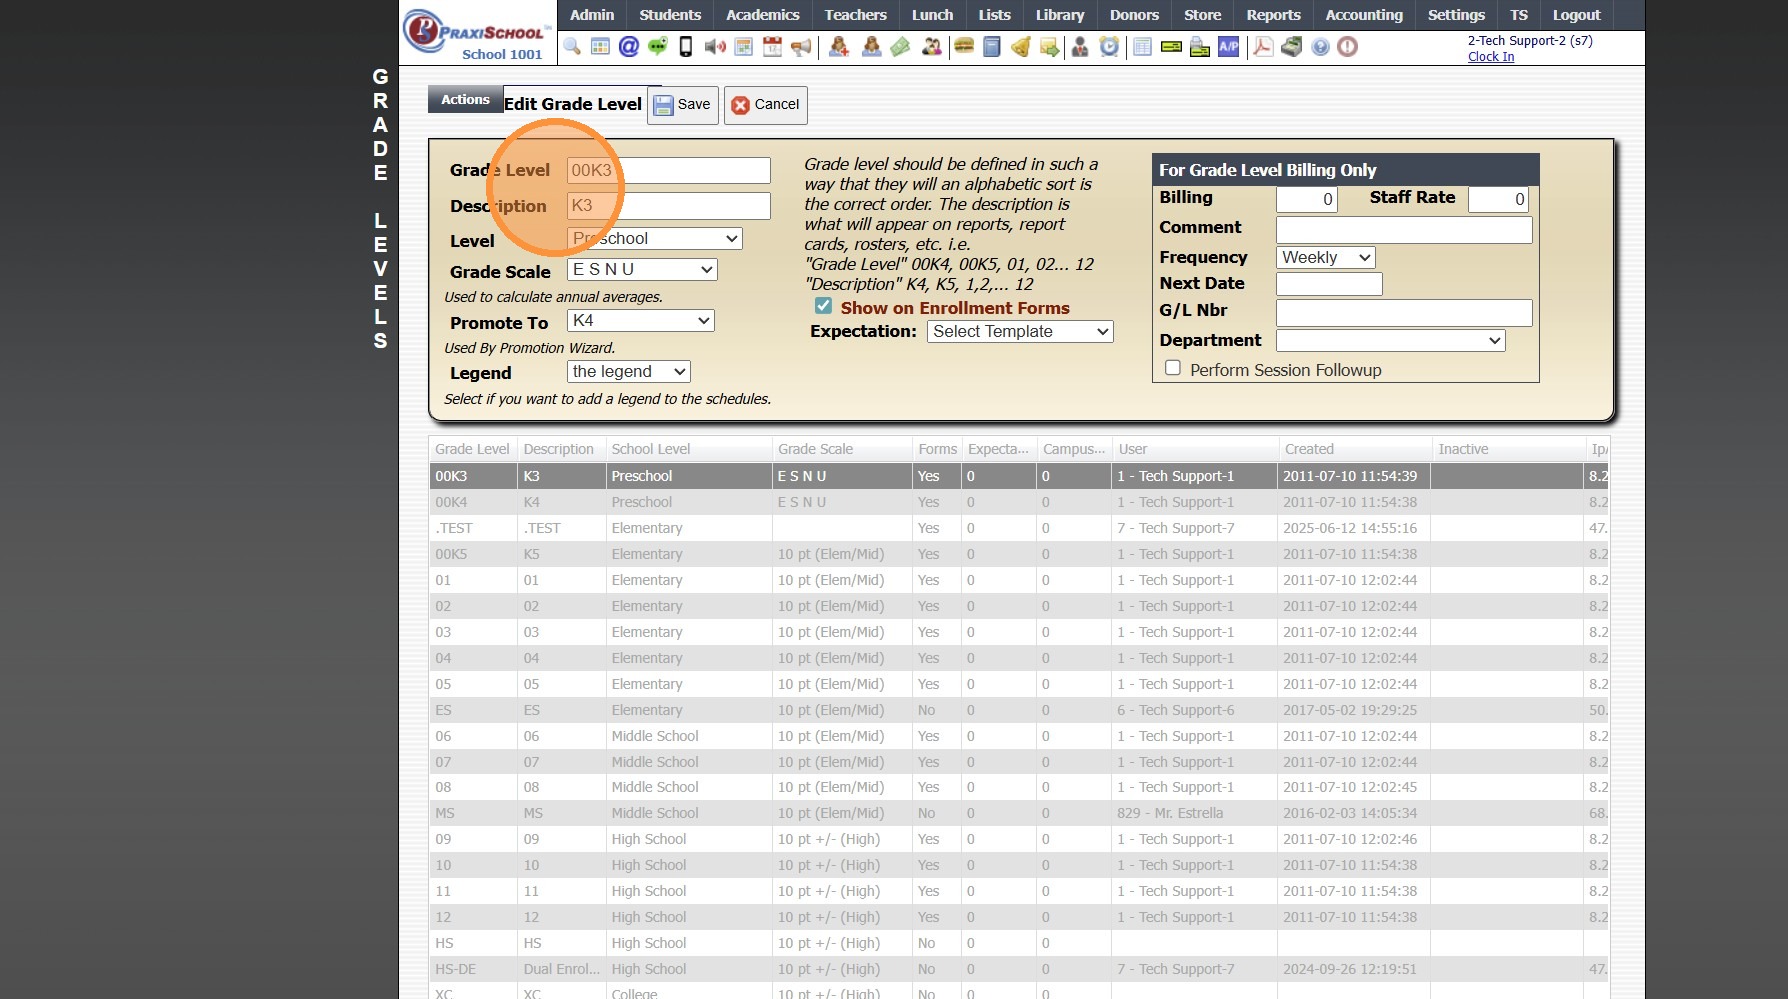The image size is (1788, 999).
Task: Expand the Expectation Select Template dropdown
Action: pos(1020,332)
